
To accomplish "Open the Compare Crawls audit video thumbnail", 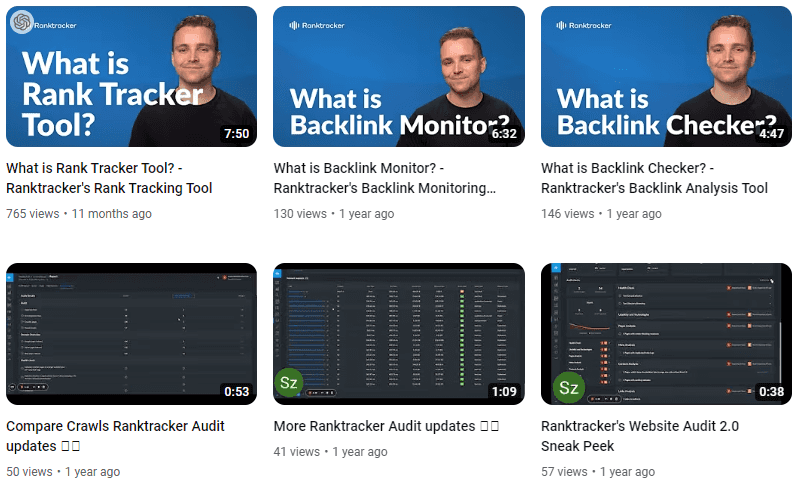I will coord(131,334).
